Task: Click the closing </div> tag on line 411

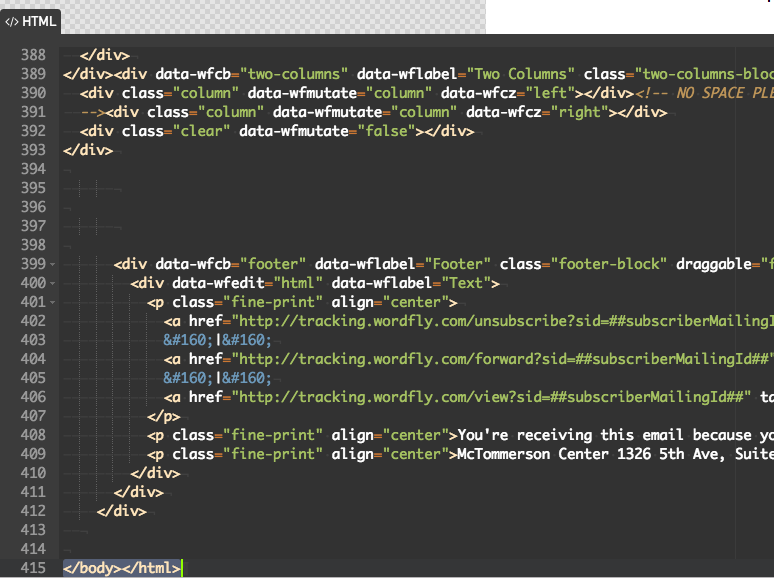Action: (138, 492)
